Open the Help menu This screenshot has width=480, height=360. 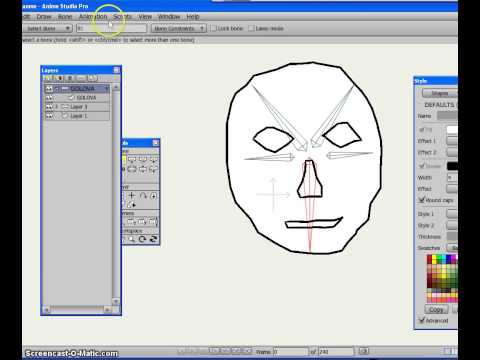(193, 17)
